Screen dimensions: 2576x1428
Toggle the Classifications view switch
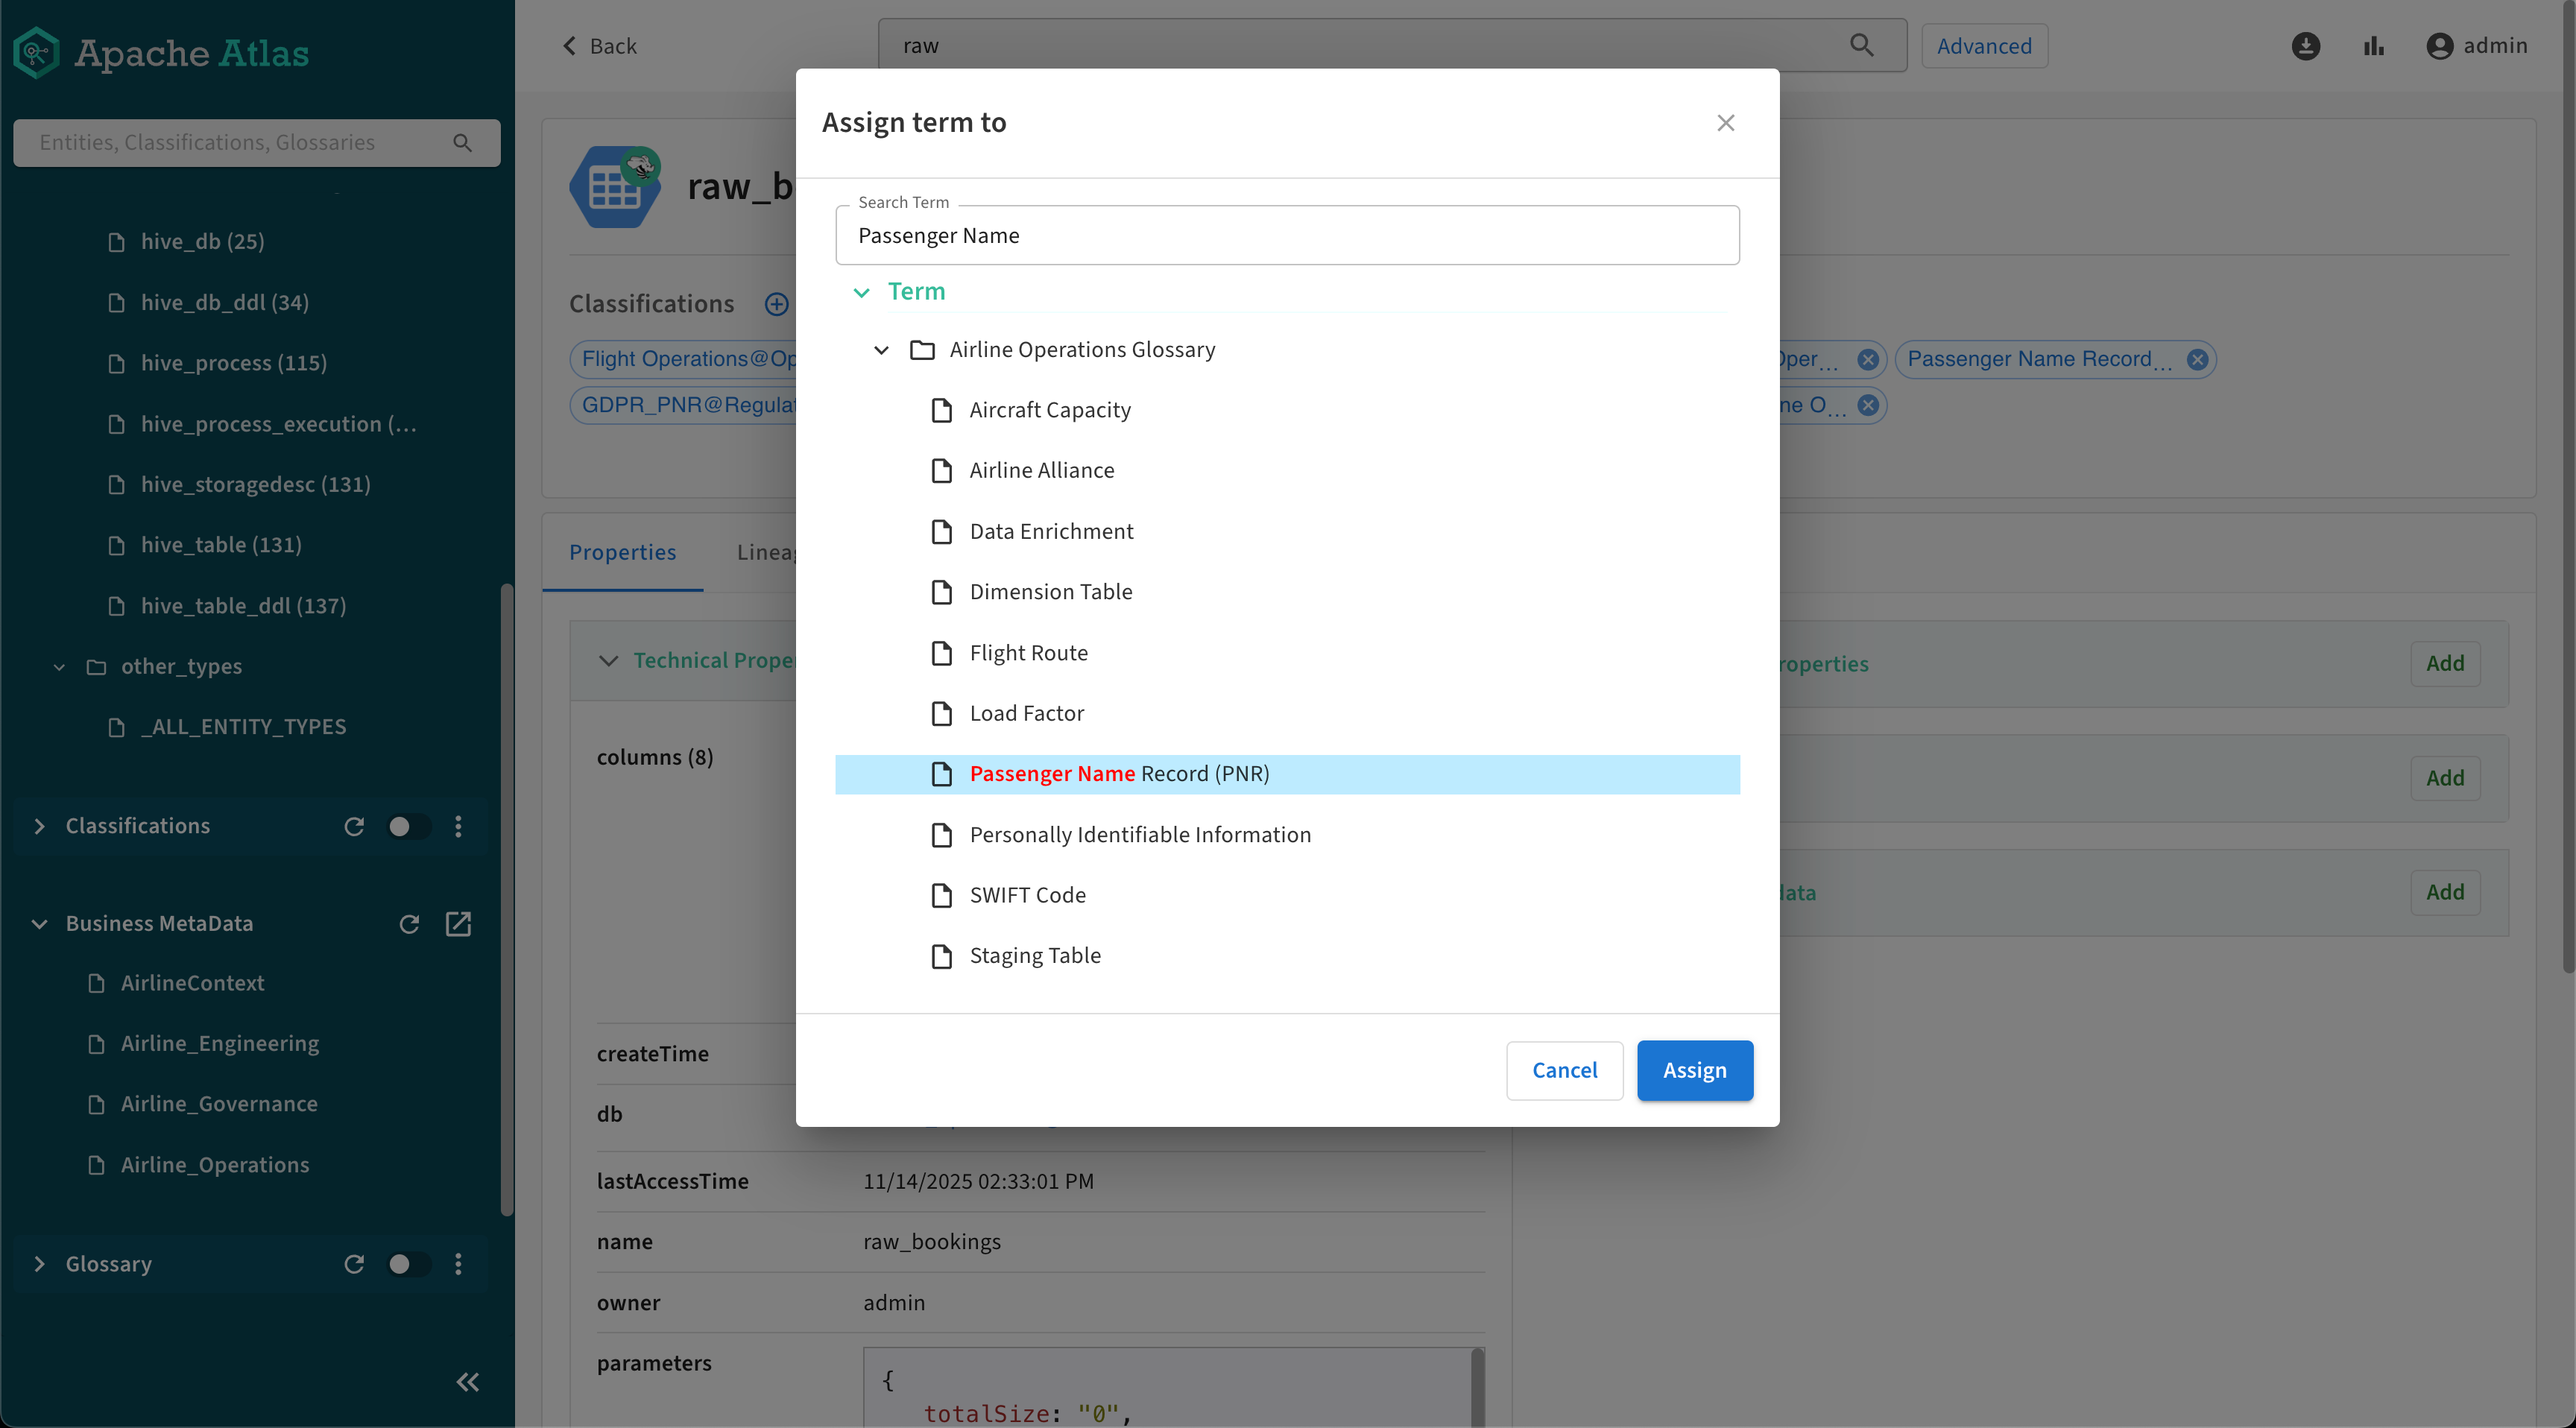pos(408,826)
